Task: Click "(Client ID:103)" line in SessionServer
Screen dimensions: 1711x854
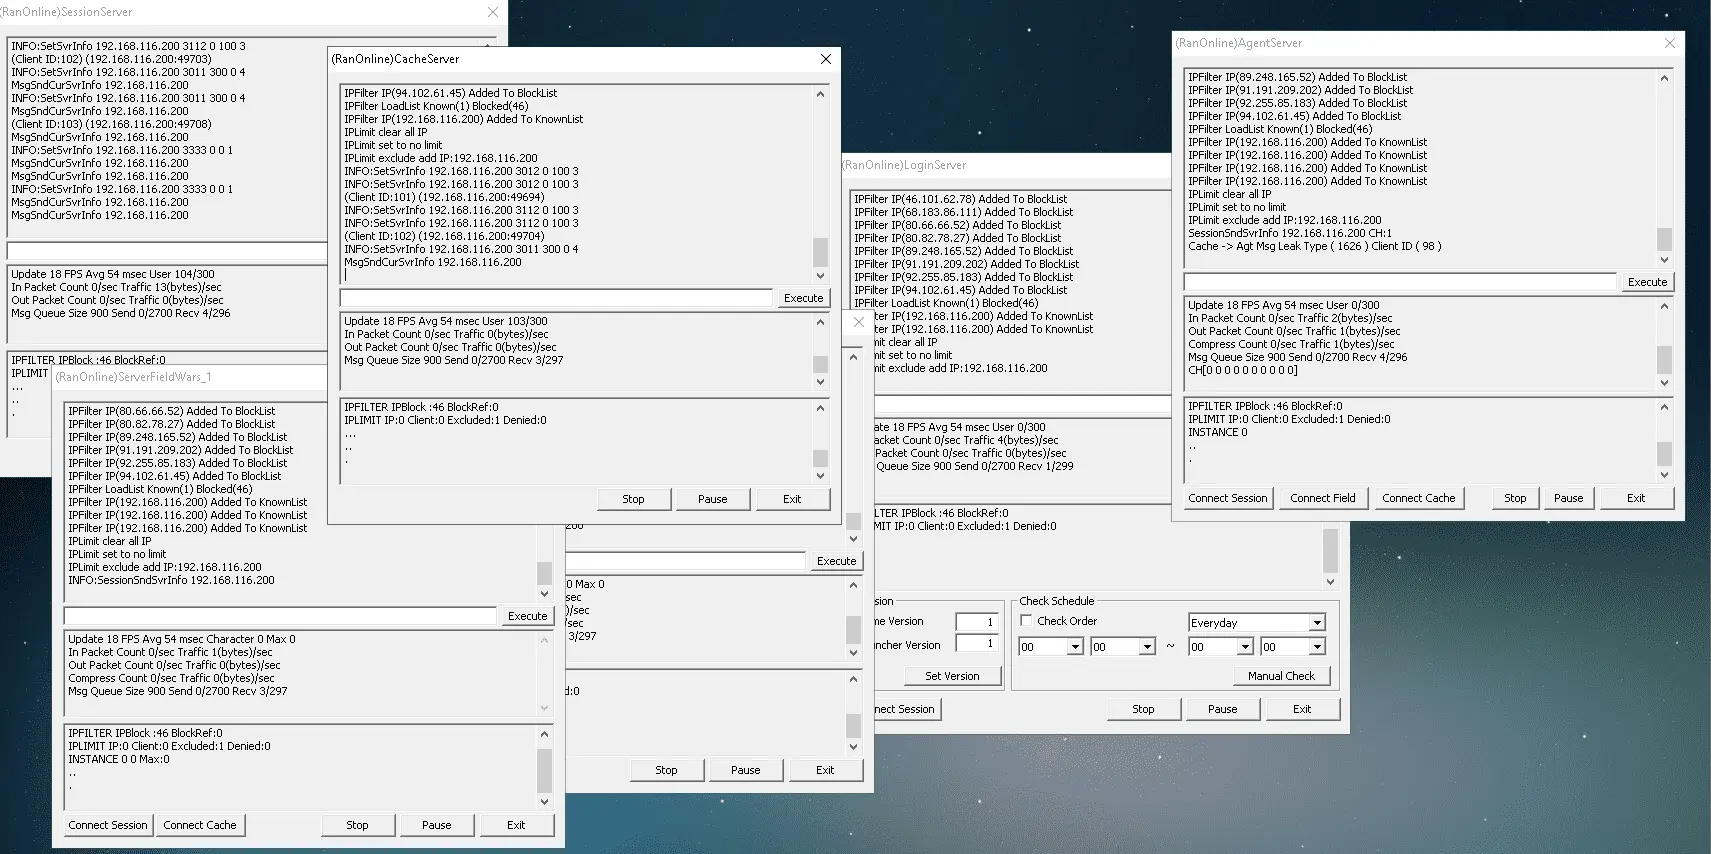Action: [x=111, y=124]
